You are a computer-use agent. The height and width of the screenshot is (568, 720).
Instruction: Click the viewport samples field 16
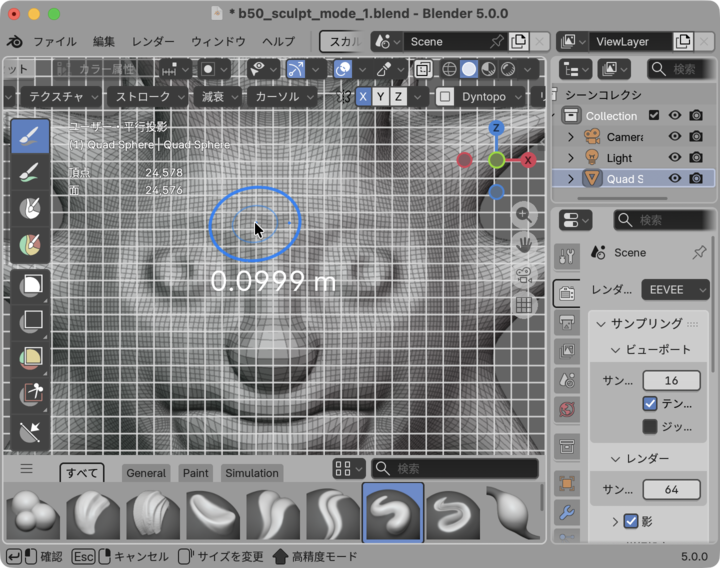tap(671, 380)
